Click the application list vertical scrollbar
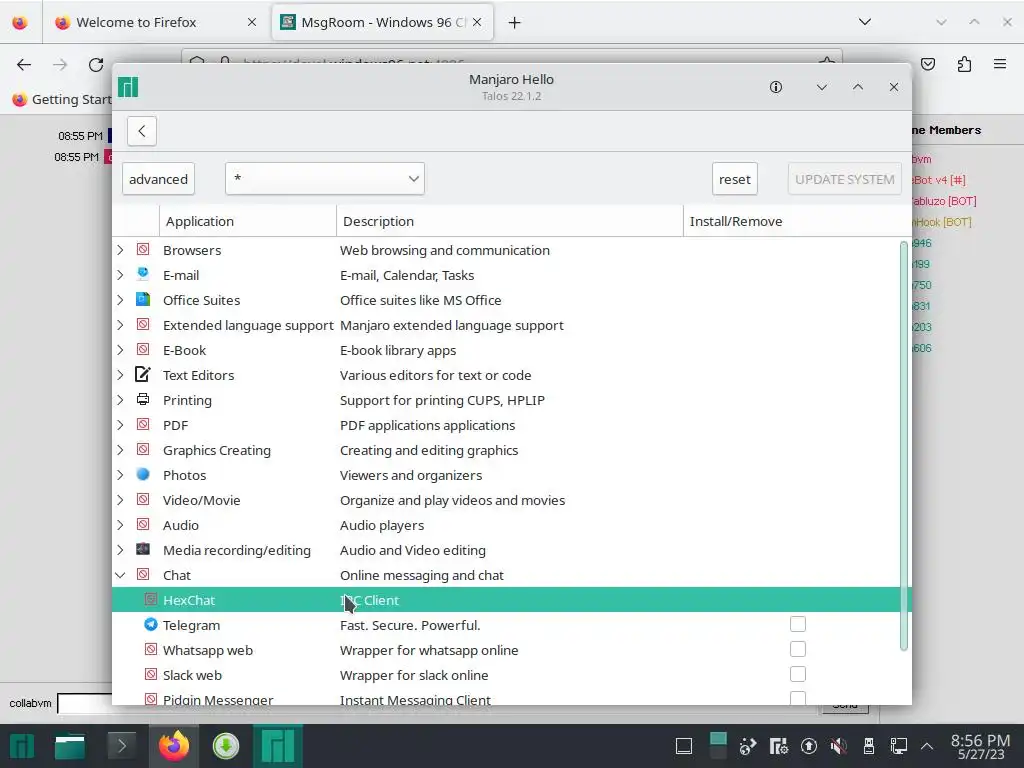Screen dimensions: 1024x768 pyautogui.click(x=904, y=446)
